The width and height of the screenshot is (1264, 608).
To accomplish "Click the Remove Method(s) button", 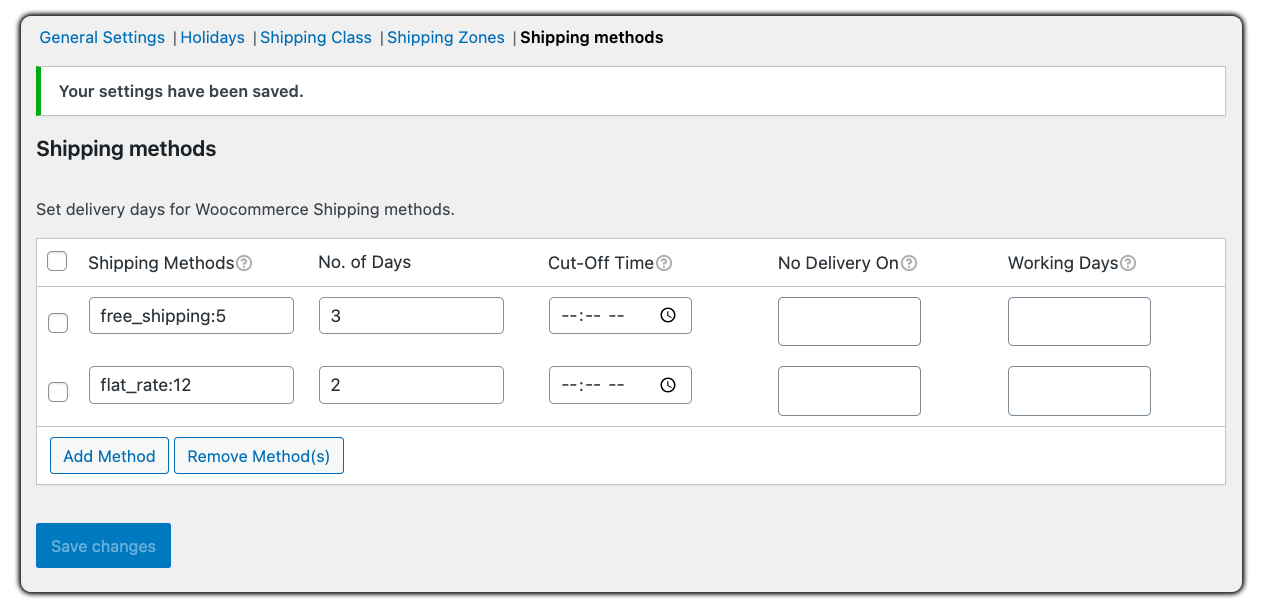I will click(x=259, y=456).
